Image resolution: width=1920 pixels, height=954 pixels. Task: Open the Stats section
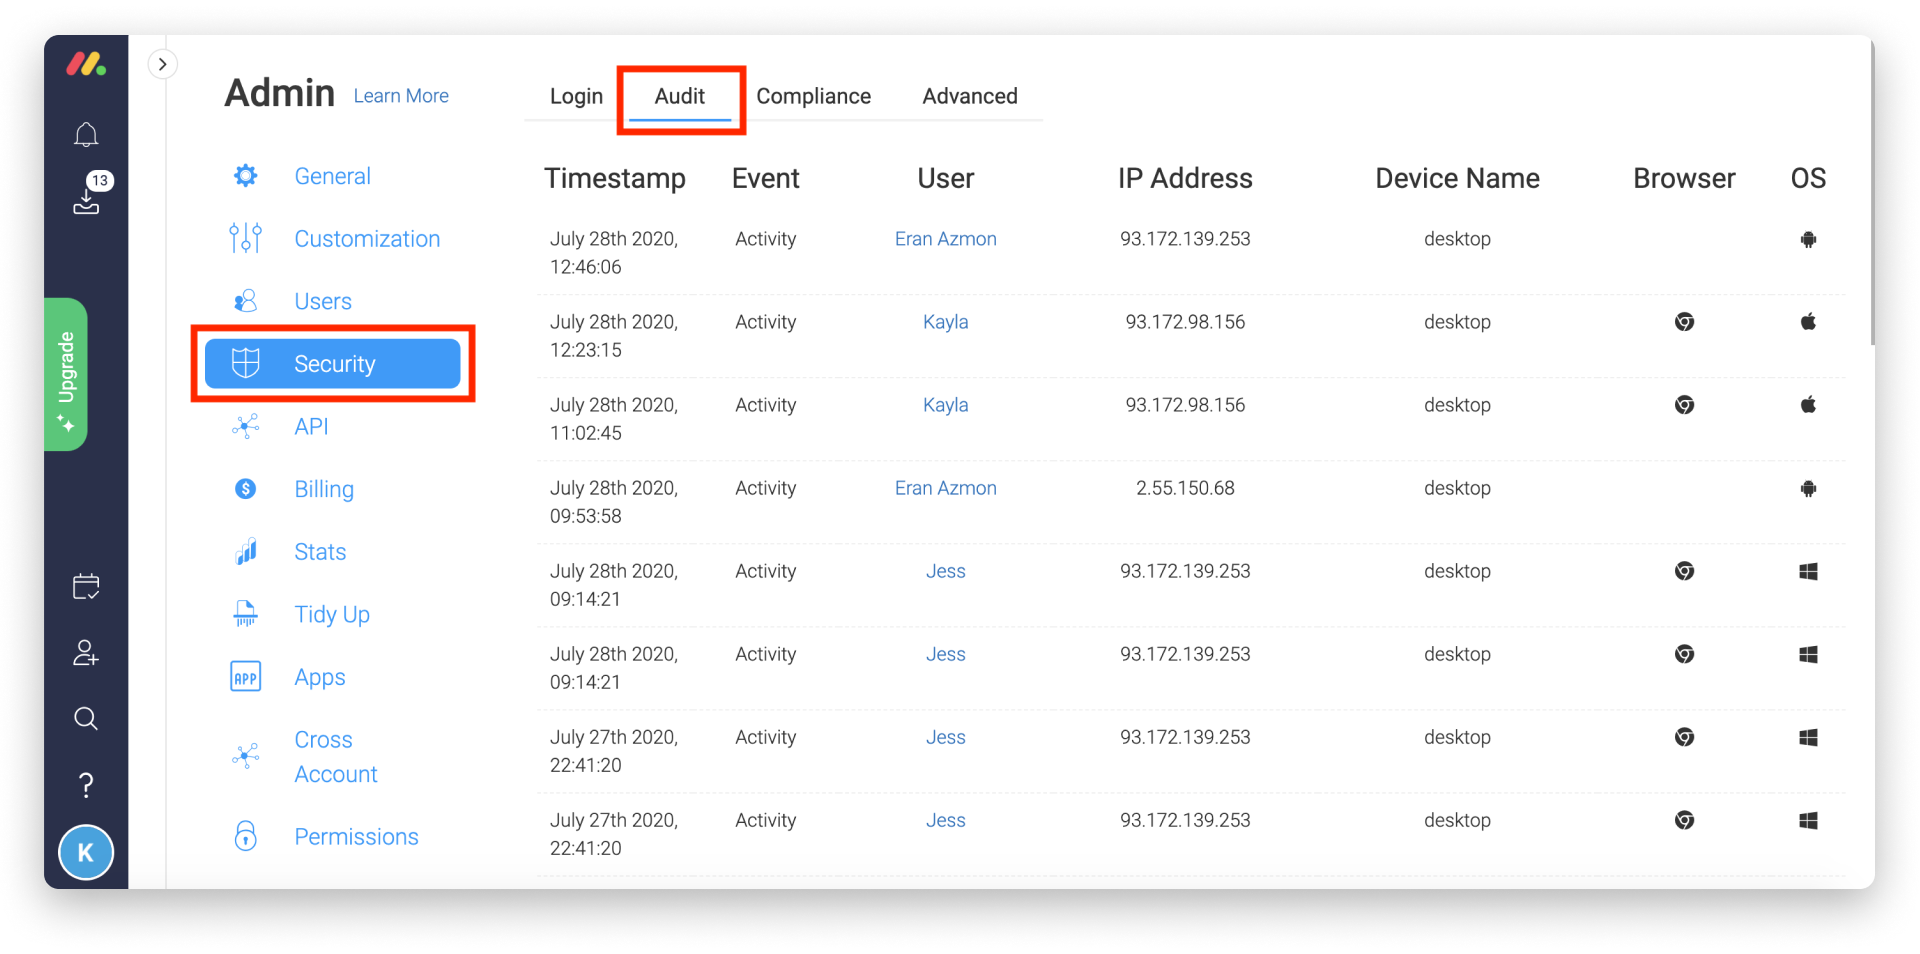320,552
